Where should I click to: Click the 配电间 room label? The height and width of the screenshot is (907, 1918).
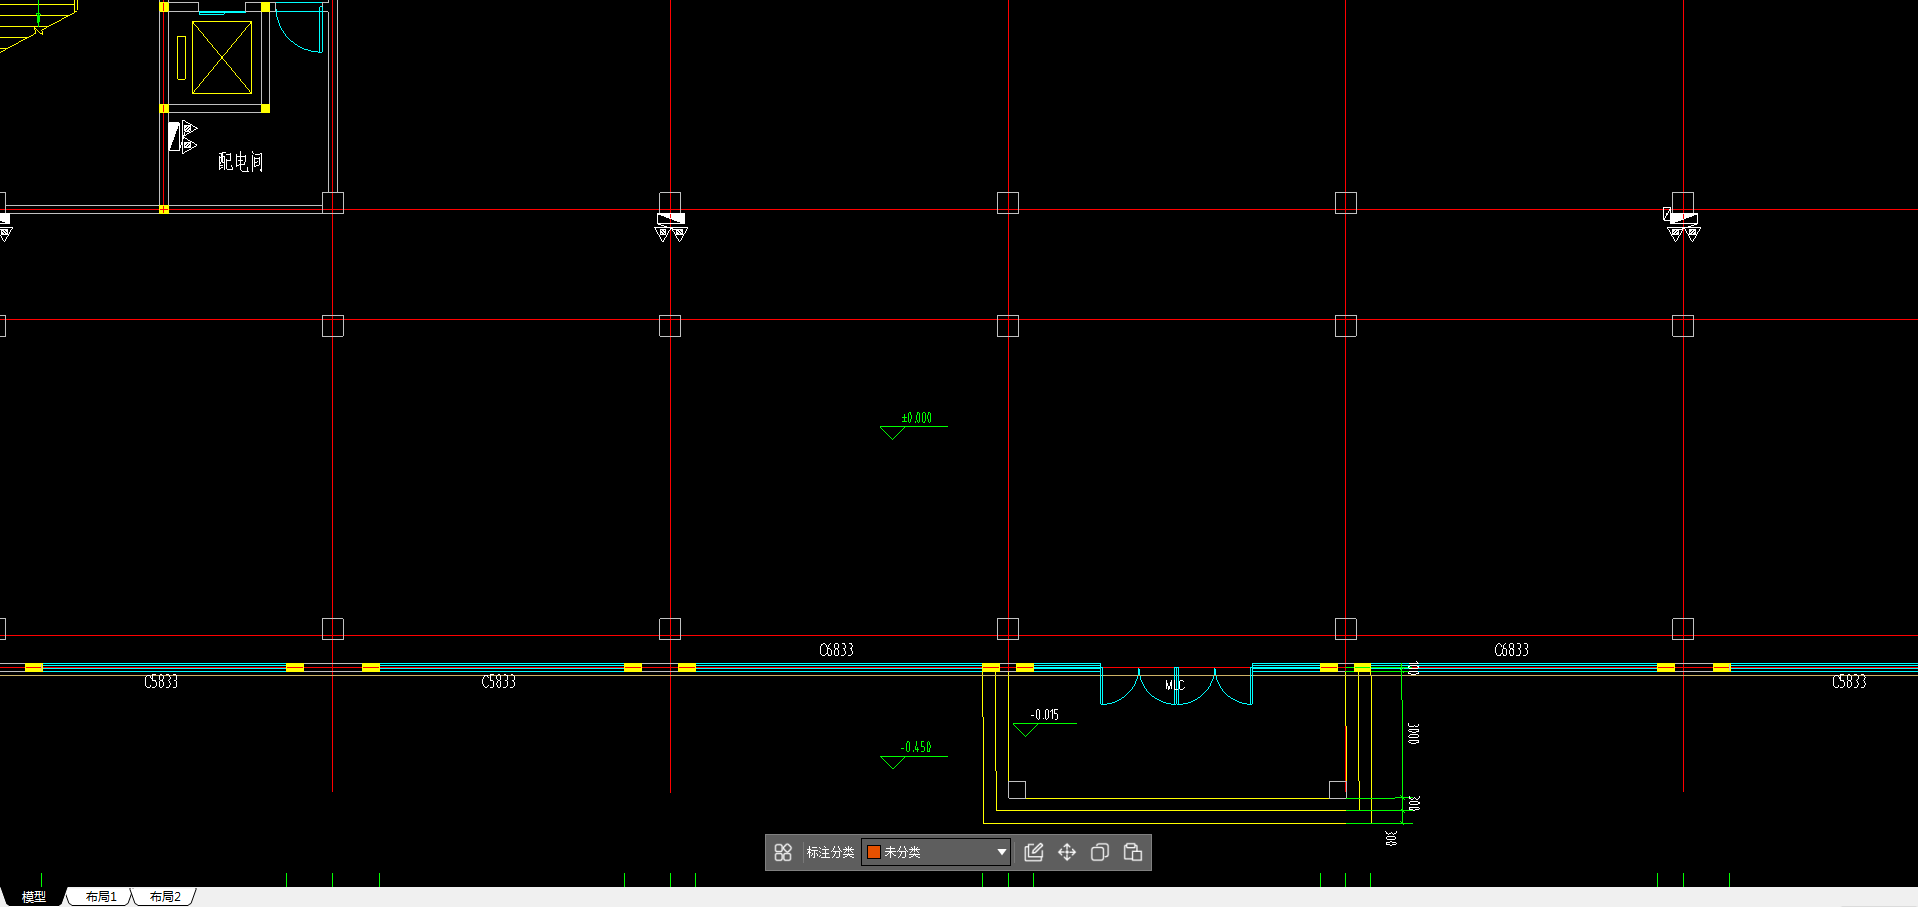[241, 162]
